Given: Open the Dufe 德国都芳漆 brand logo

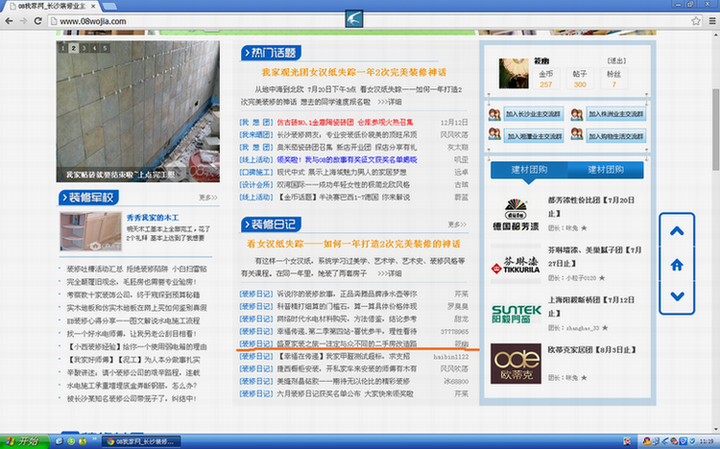Looking at the screenshot, I should coord(515,212).
